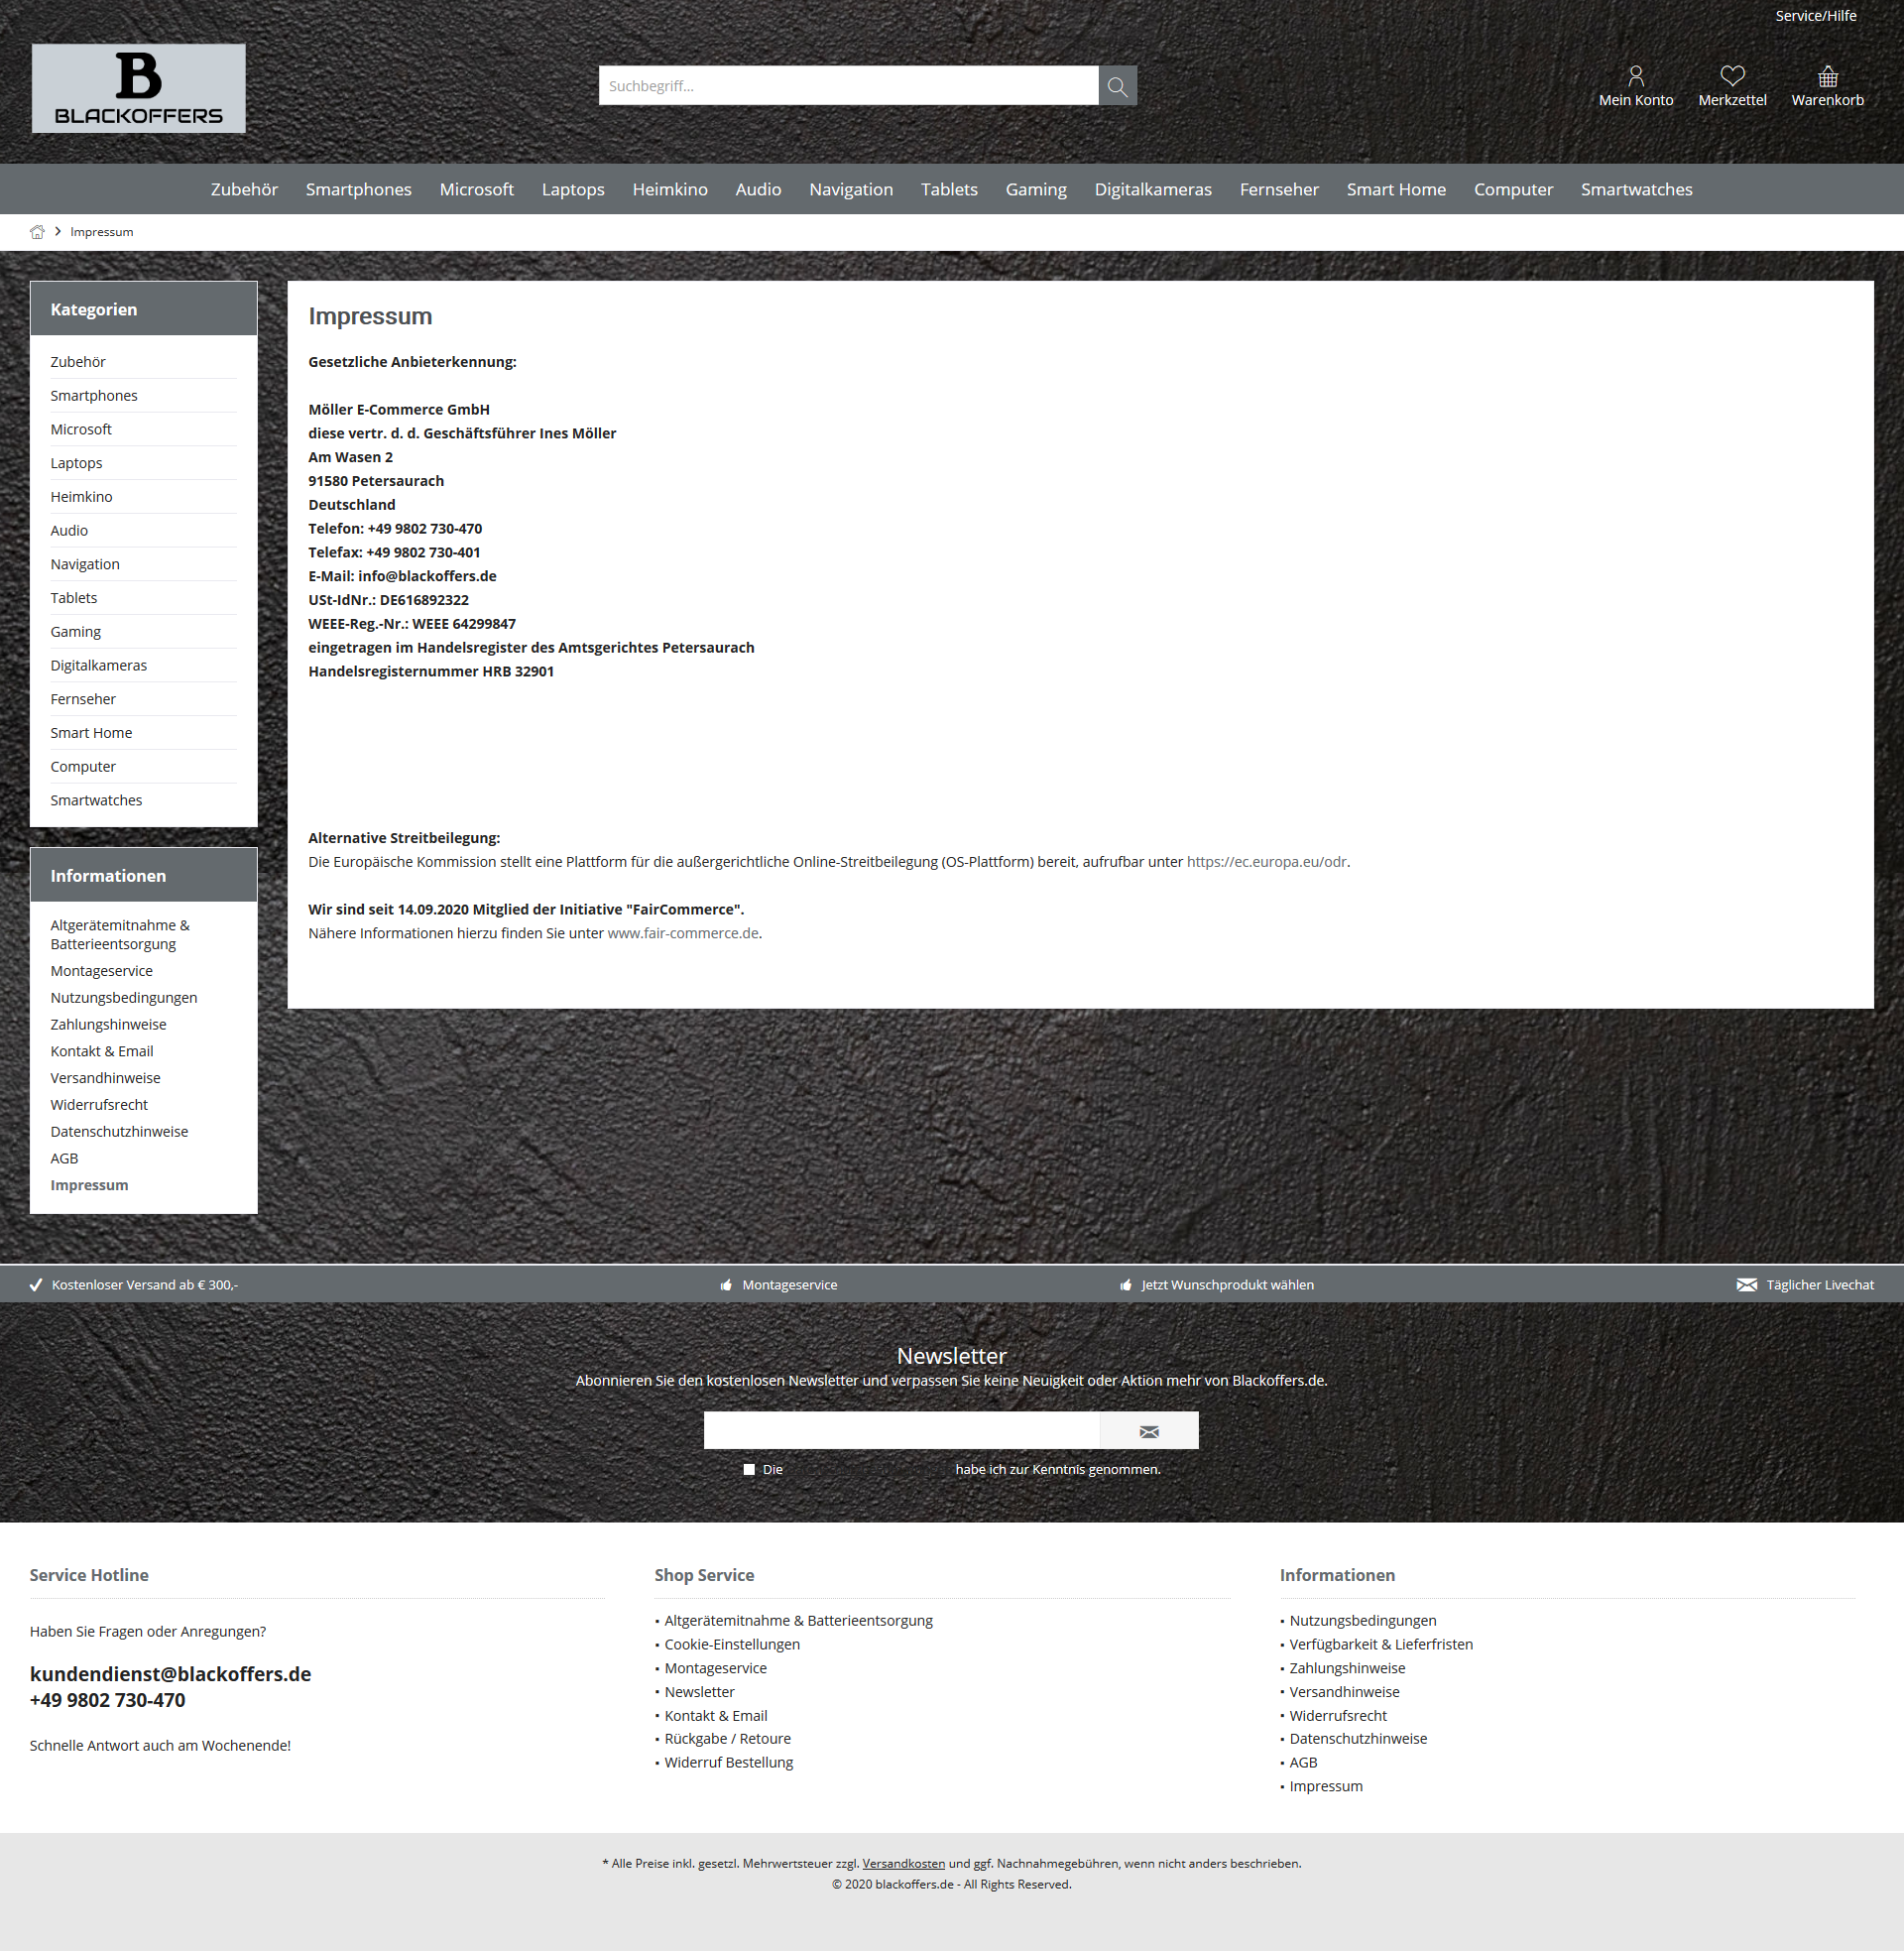Open Heimkino in the top navigation
The image size is (1904, 1951).
click(x=670, y=189)
